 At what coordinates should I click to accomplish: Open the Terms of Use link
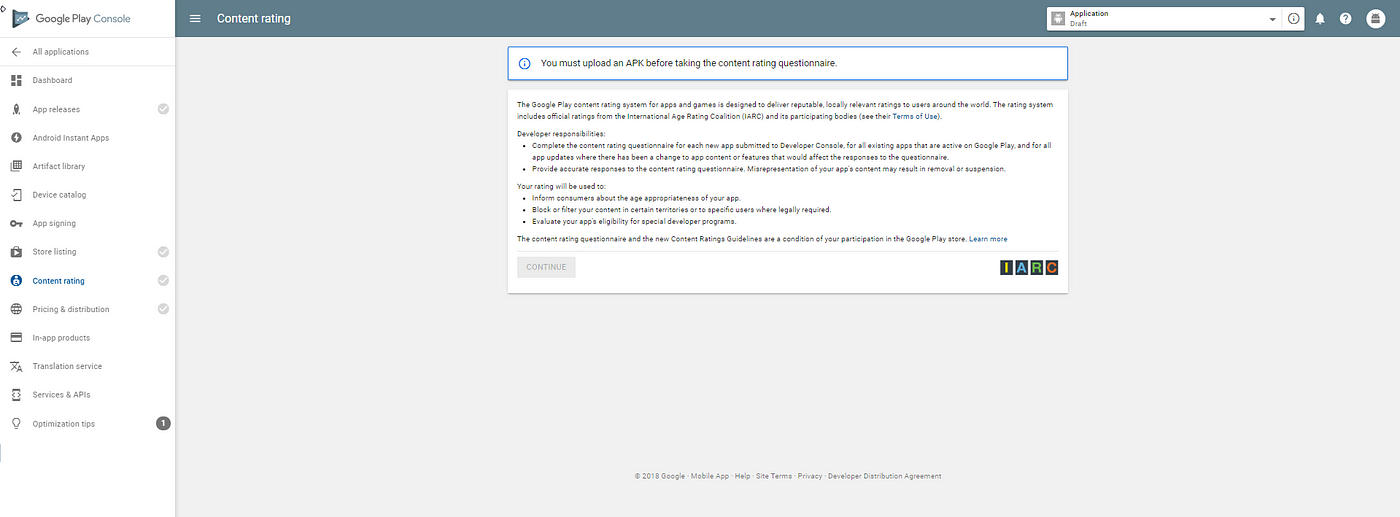click(916, 116)
